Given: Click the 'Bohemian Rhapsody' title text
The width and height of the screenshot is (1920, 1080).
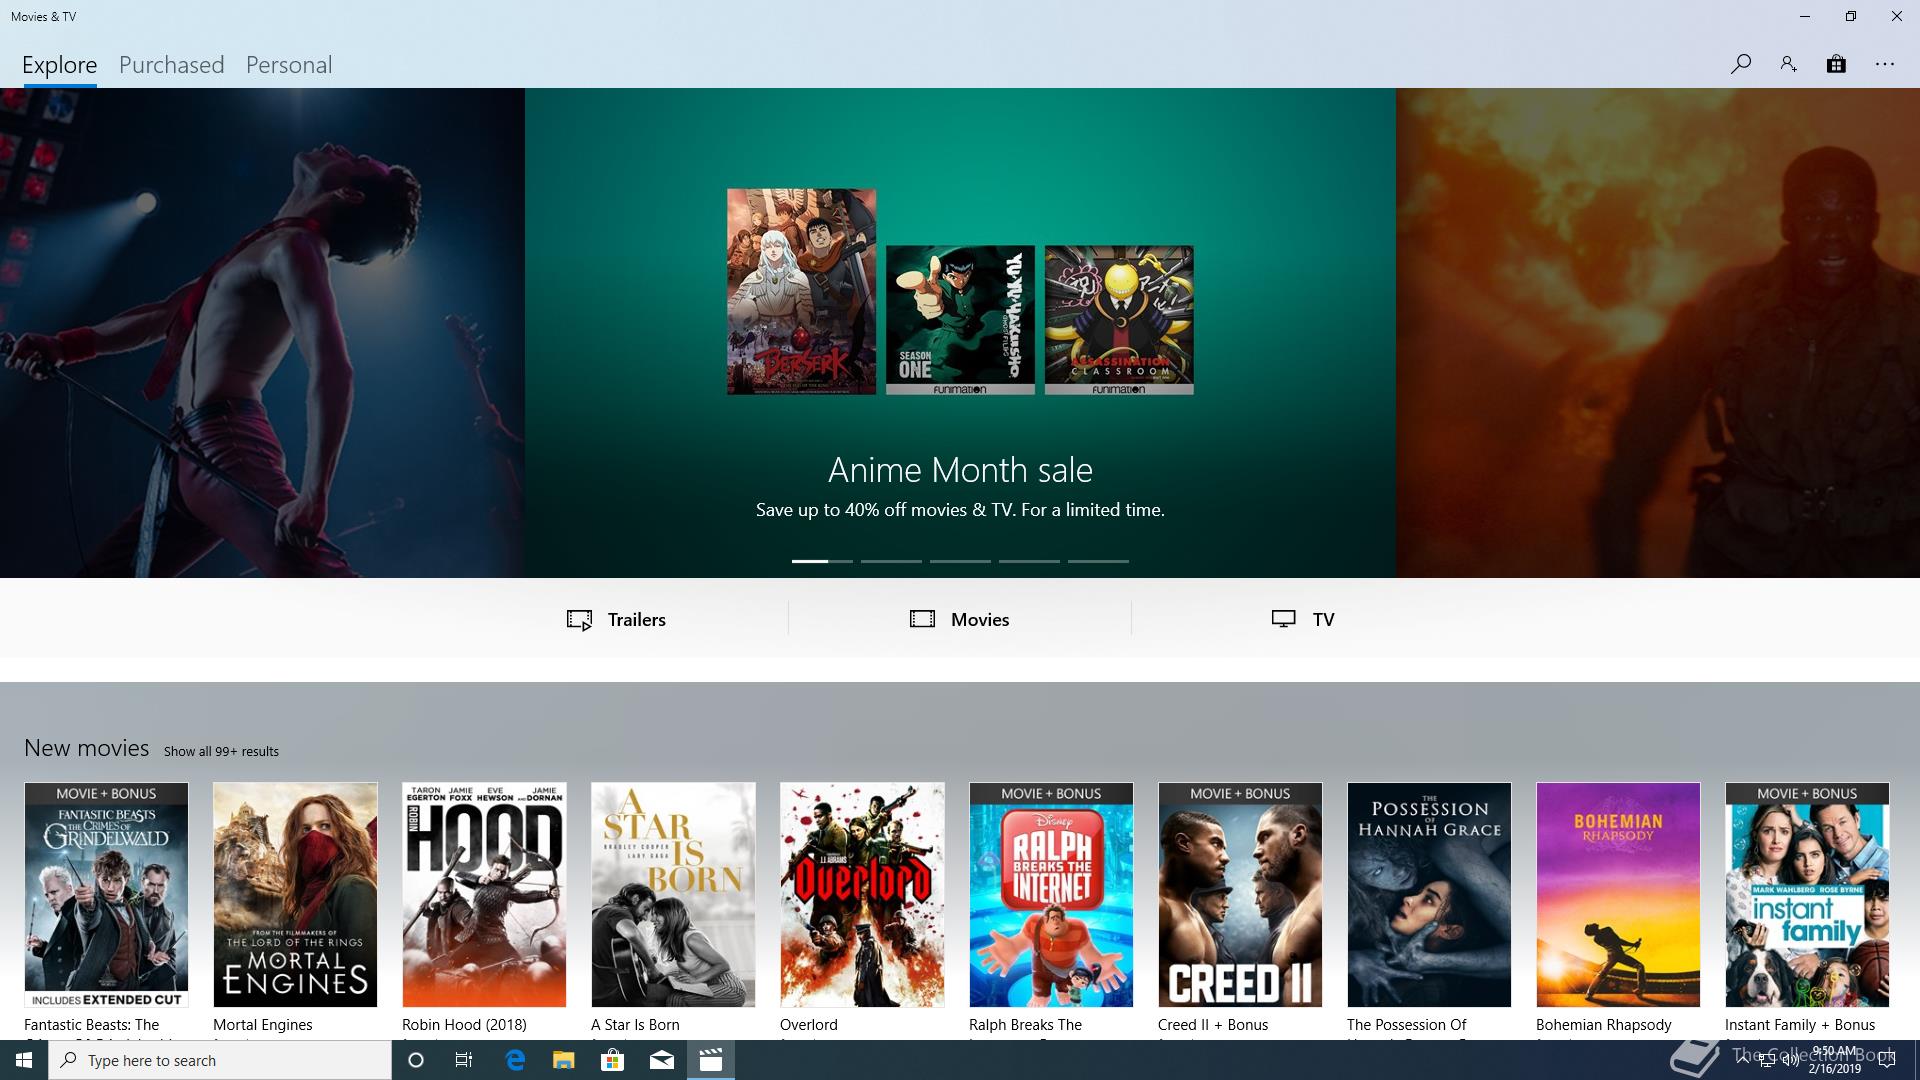Looking at the screenshot, I should [1604, 1025].
